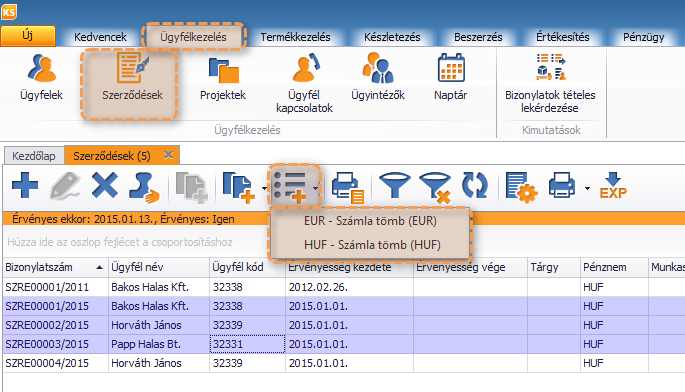Click Papp Halas Bt. customer name cell
The height and width of the screenshot is (392, 685).
pyautogui.click(x=159, y=344)
